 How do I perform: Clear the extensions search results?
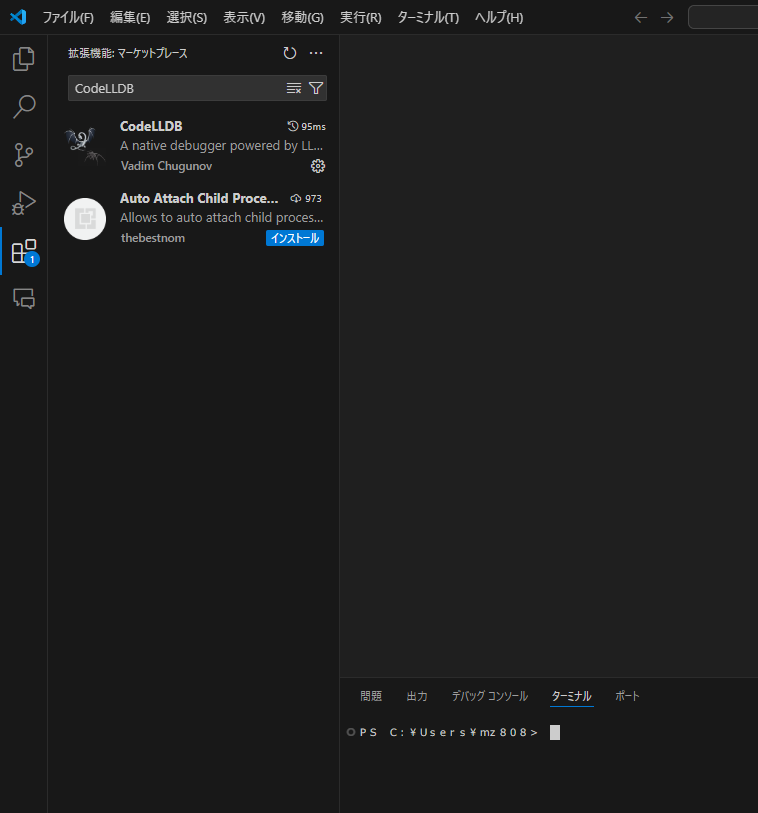point(294,88)
